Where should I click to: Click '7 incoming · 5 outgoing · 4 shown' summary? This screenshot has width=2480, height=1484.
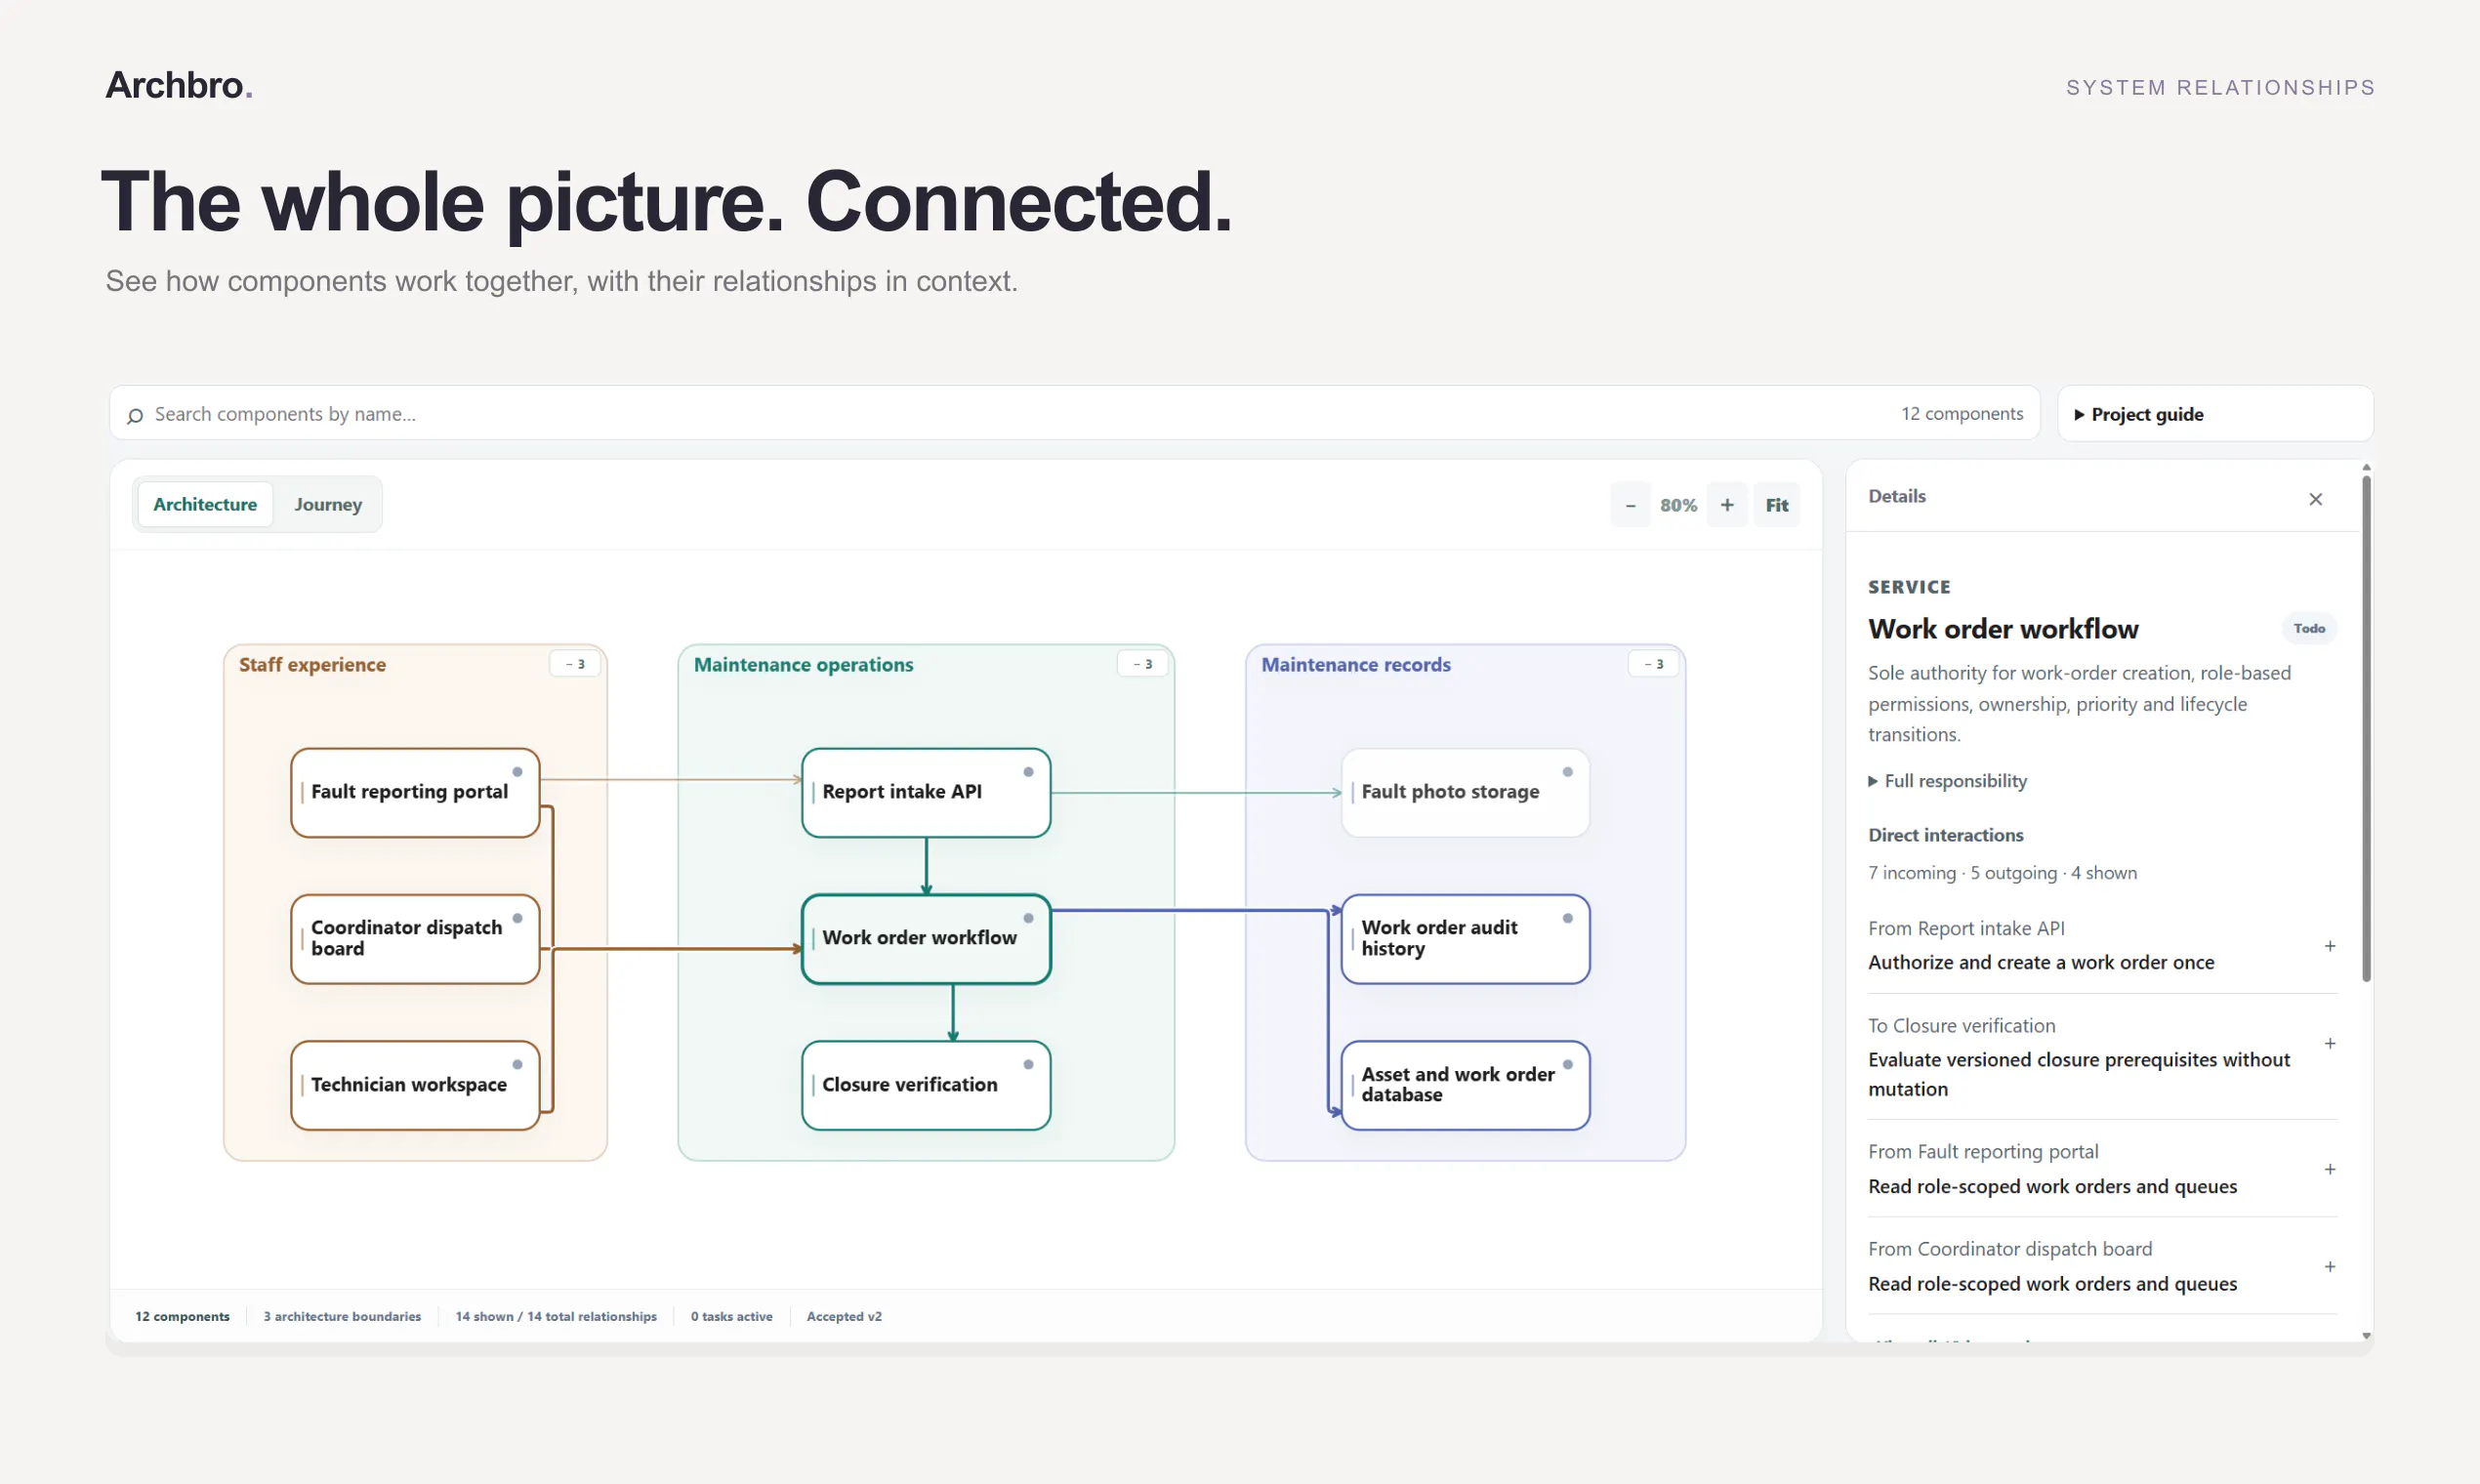click(2002, 873)
